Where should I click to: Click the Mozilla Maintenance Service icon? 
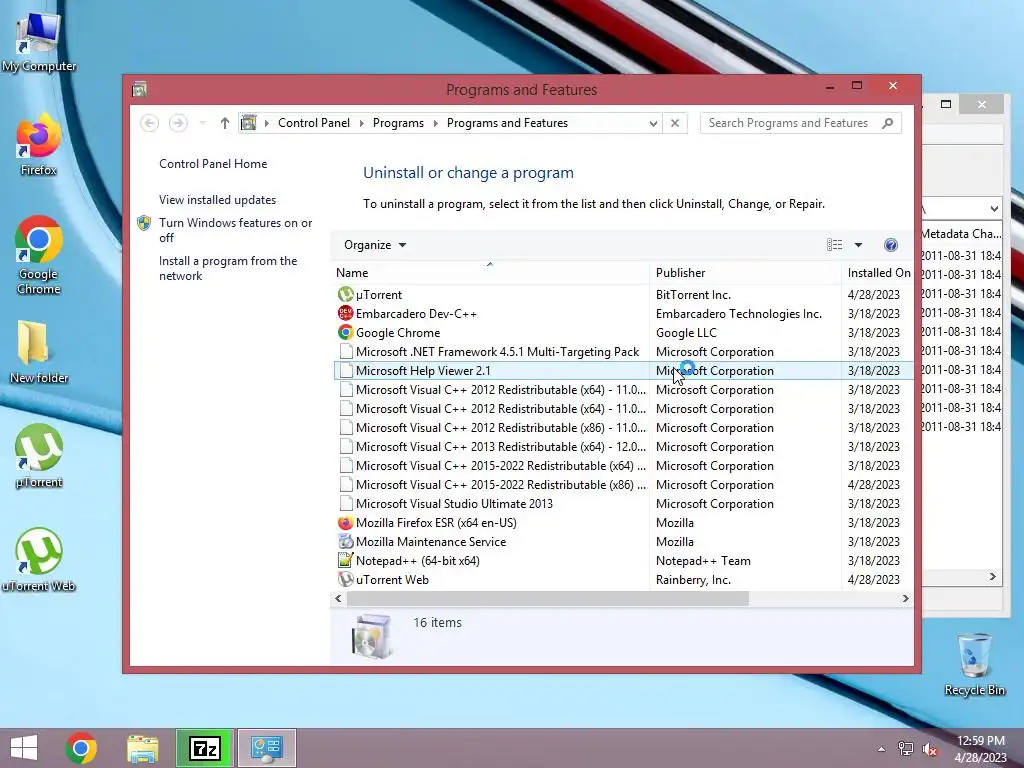(345, 541)
